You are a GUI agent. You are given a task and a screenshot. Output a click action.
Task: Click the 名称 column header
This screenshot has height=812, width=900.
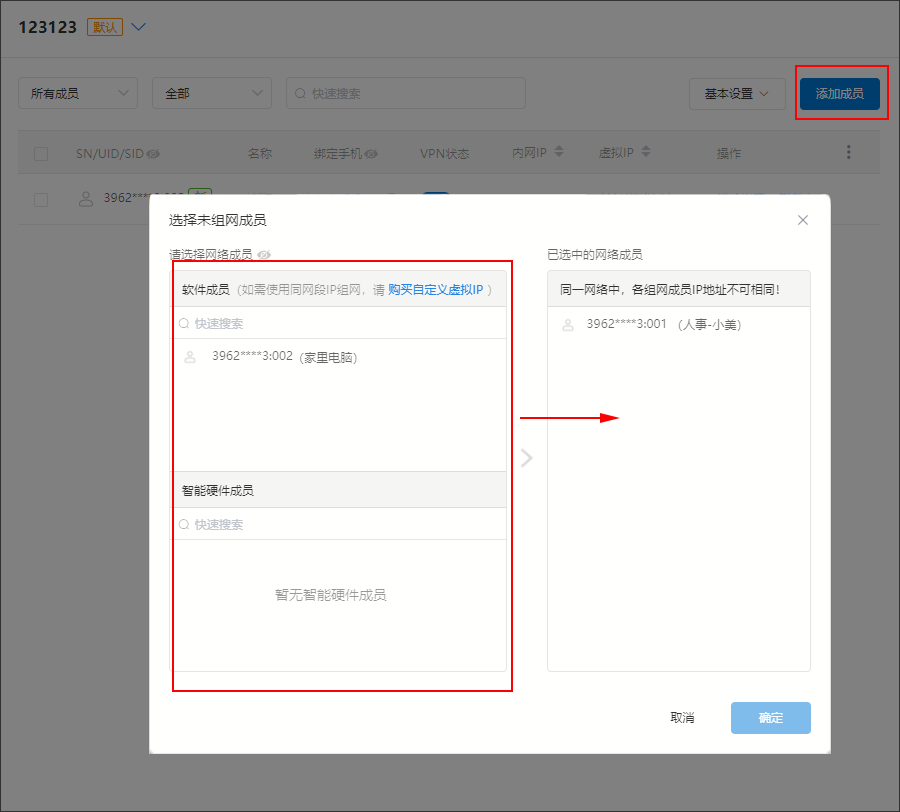pyautogui.click(x=259, y=153)
